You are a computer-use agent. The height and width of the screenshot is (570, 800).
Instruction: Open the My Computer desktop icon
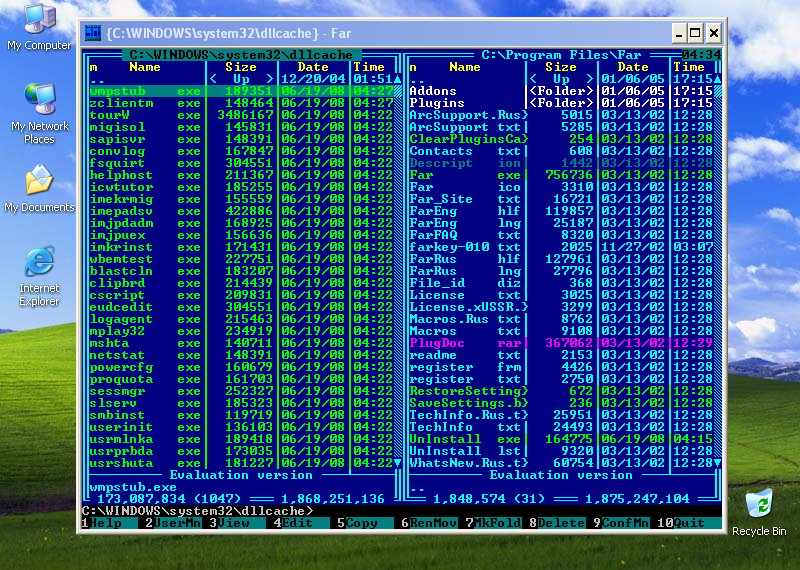(x=39, y=27)
